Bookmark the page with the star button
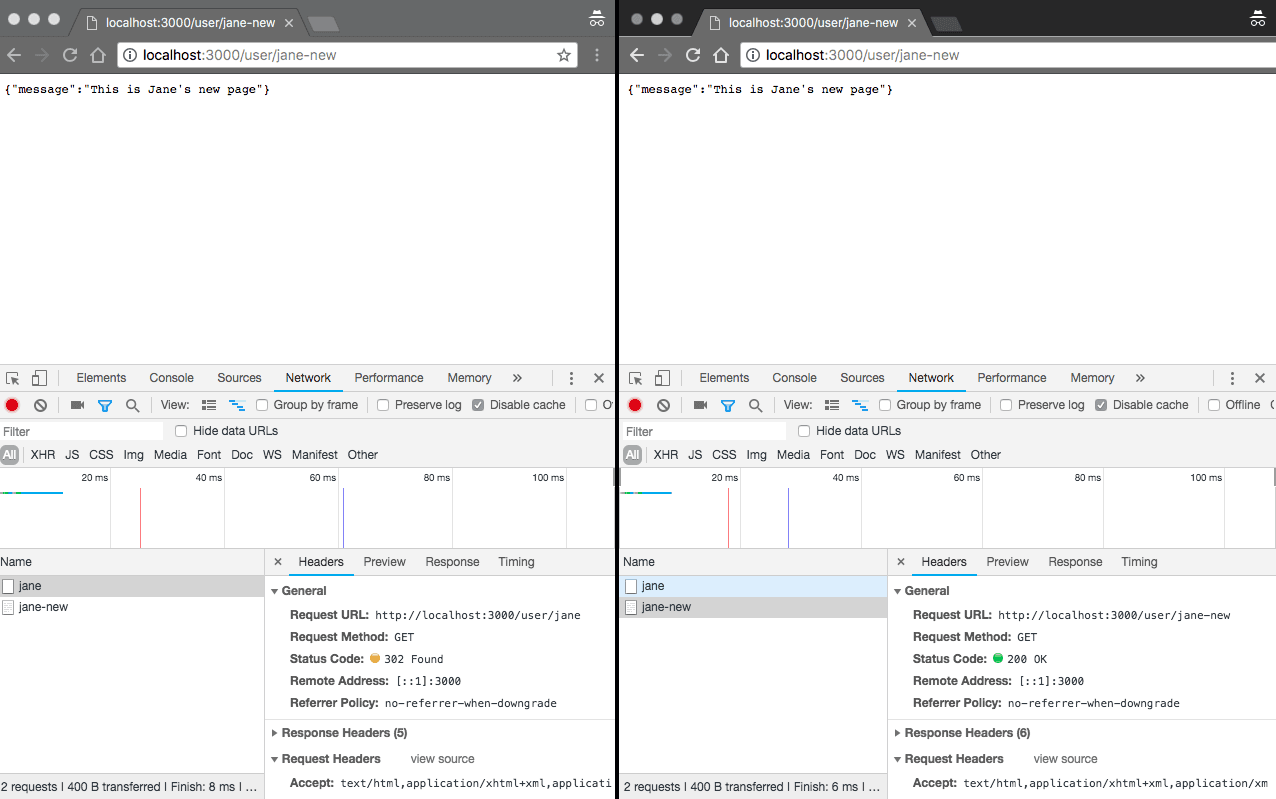The image size is (1276, 799). [564, 55]
